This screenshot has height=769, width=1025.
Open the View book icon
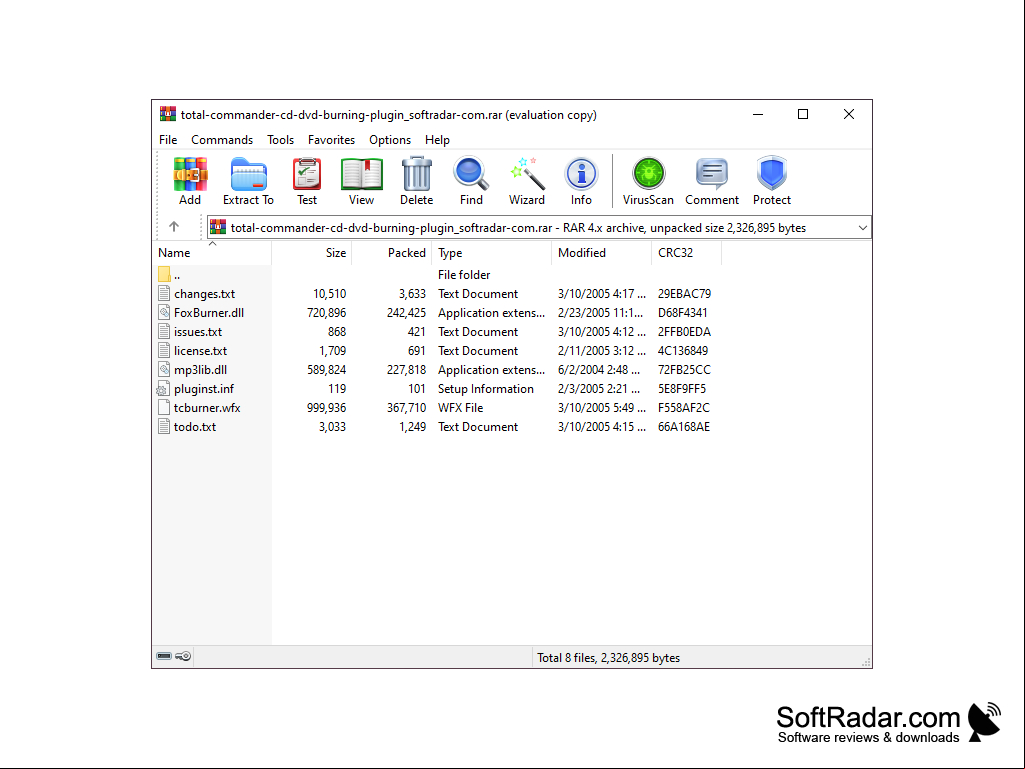[361, 174]
